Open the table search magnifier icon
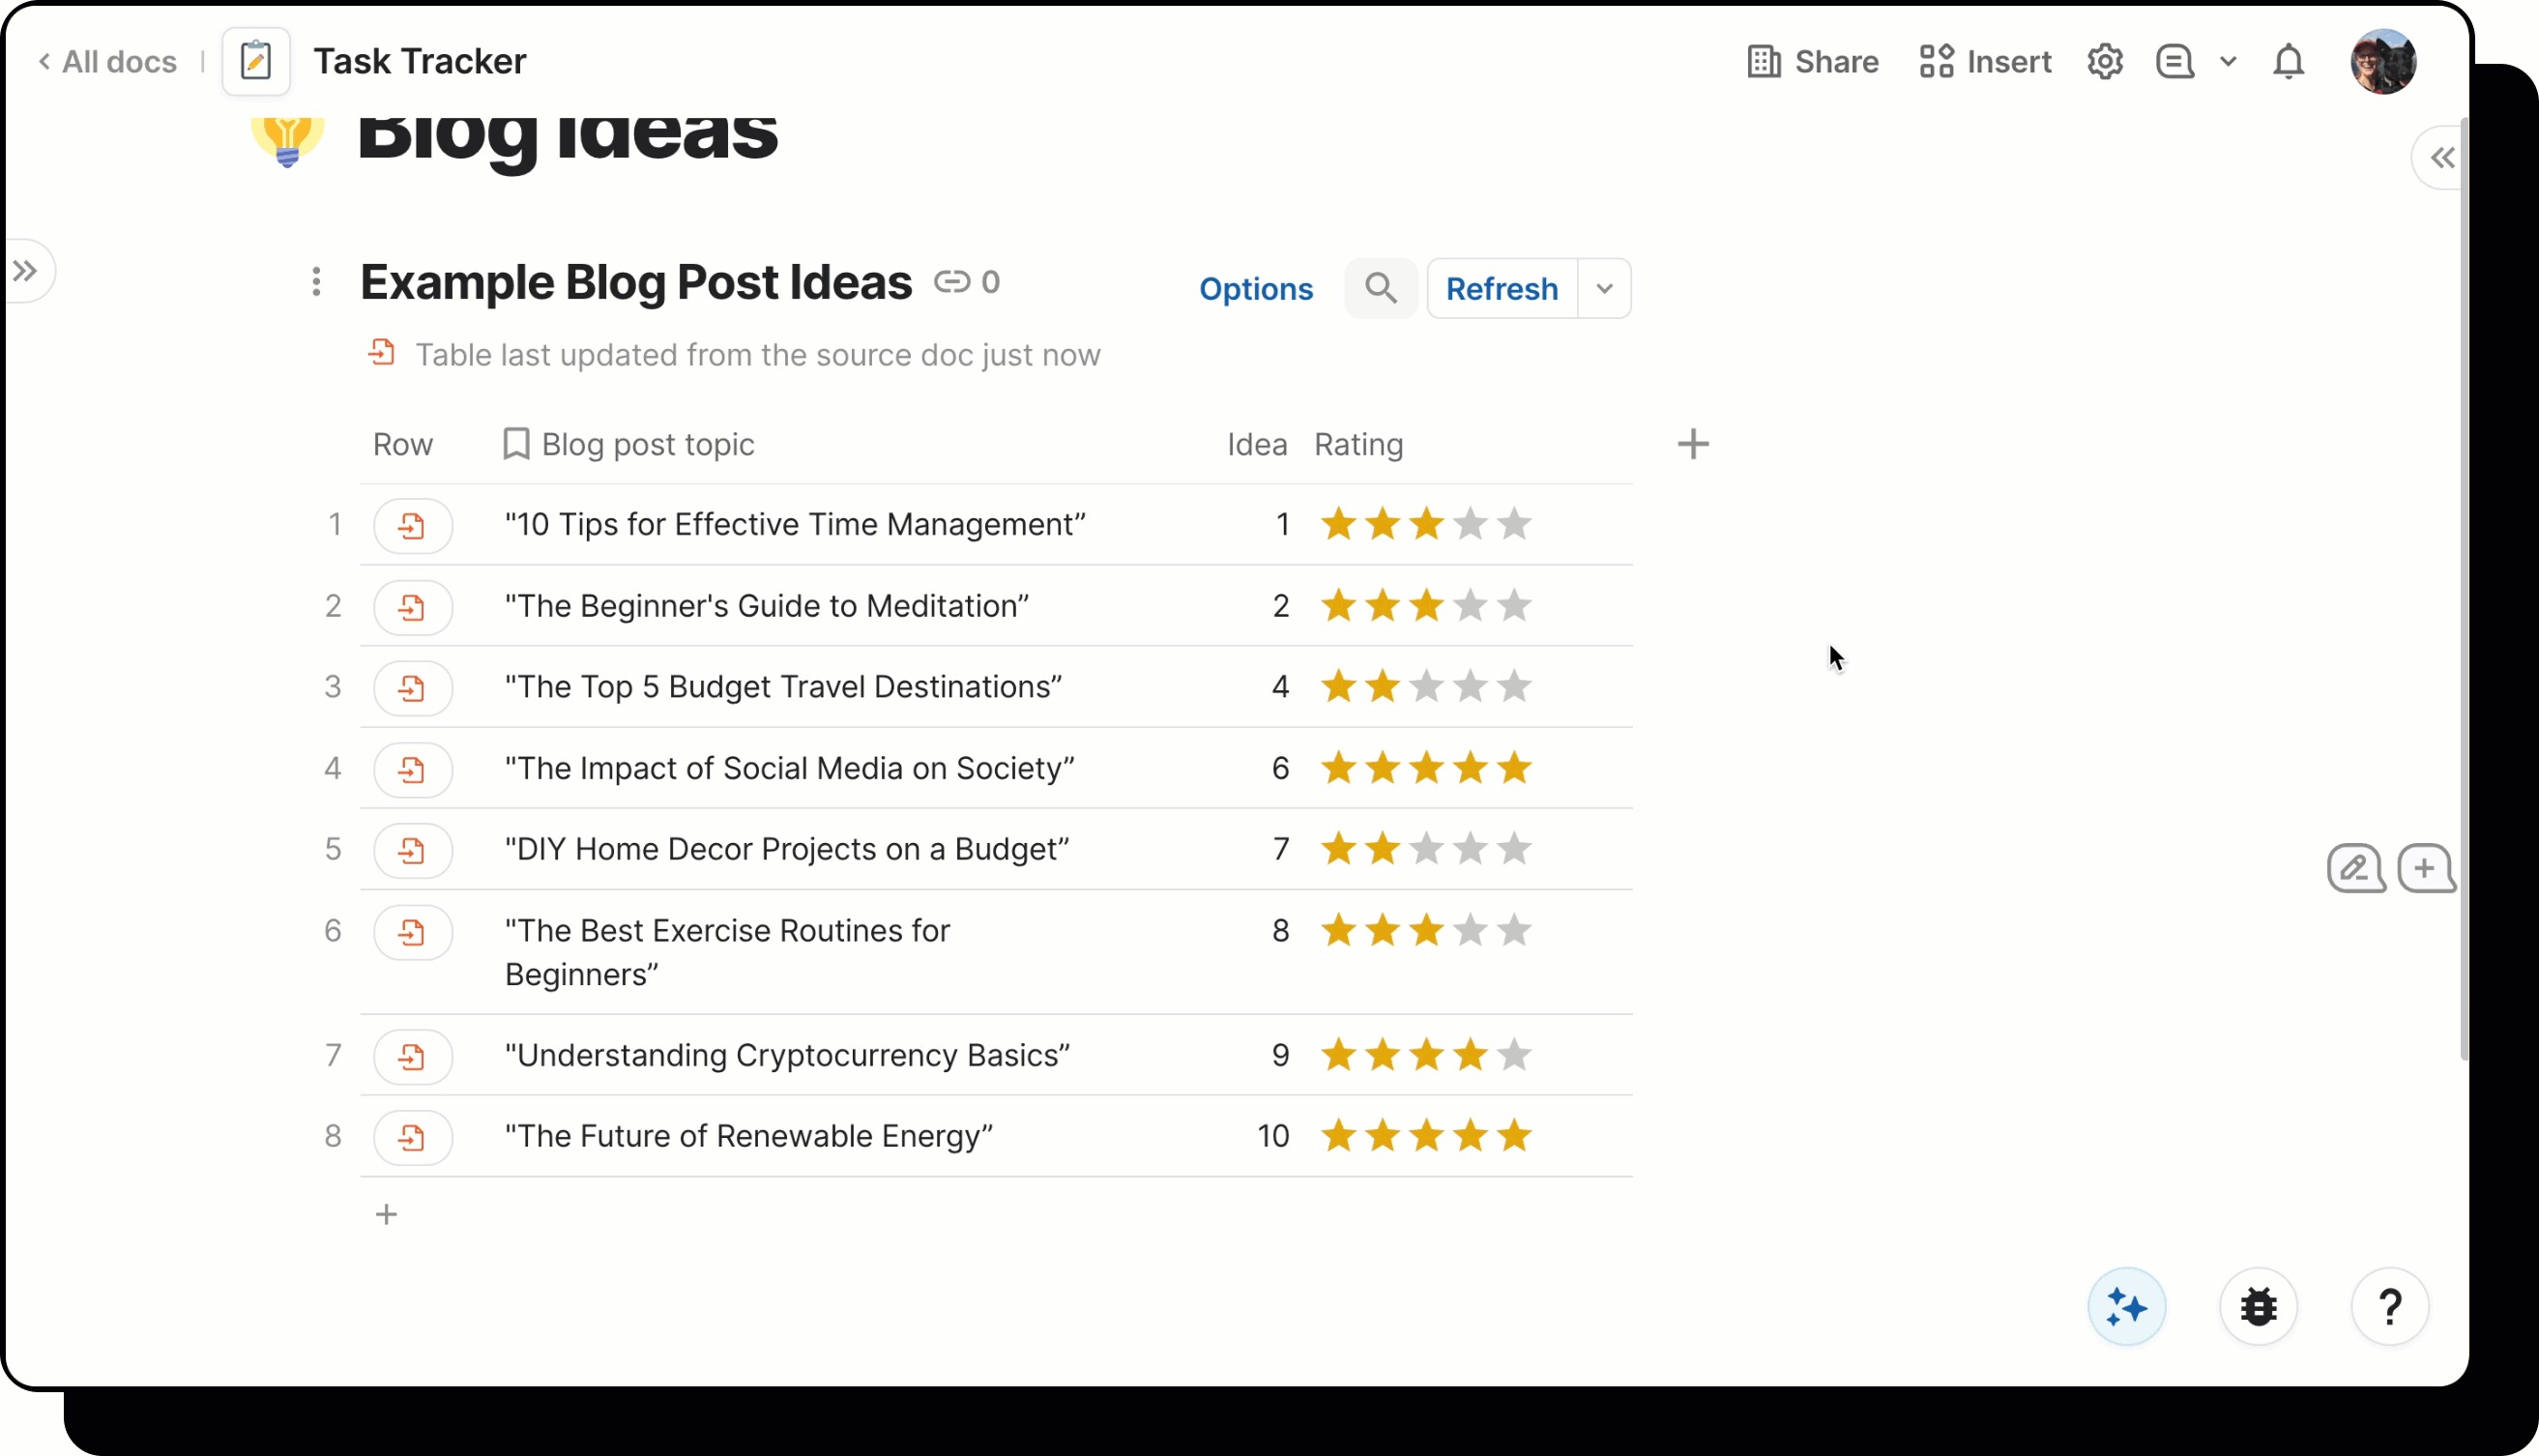The width and height of the screenshot is (2539, 1456). coord(1381,289)
